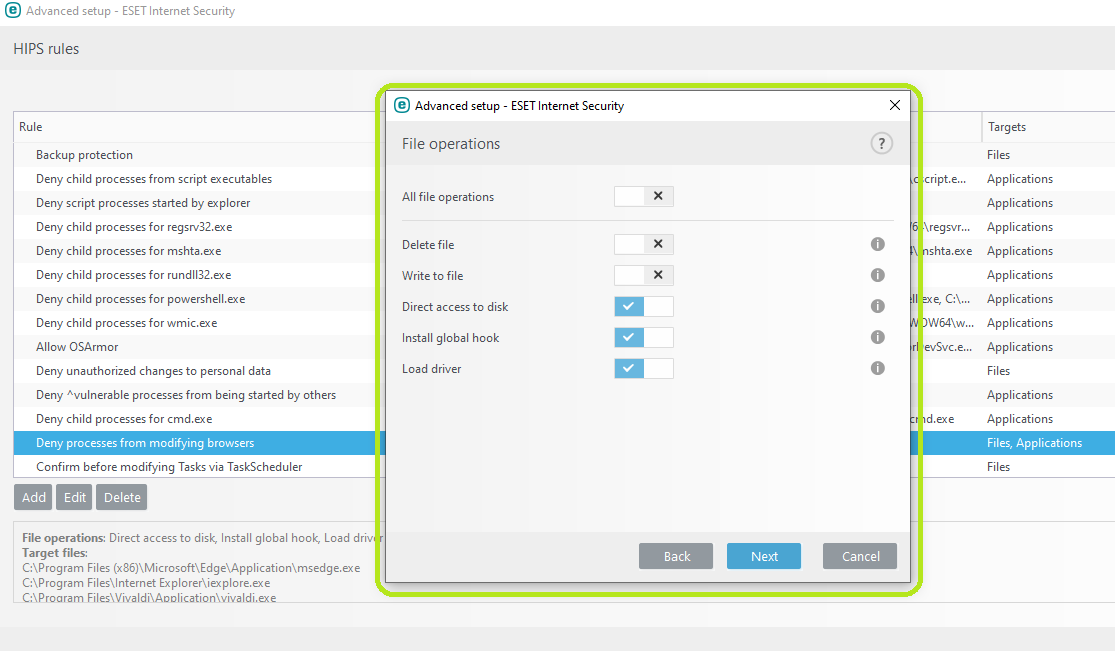1115x651 pixels.
Task: Sort by Targets column header
Action: pos(1006,127)
